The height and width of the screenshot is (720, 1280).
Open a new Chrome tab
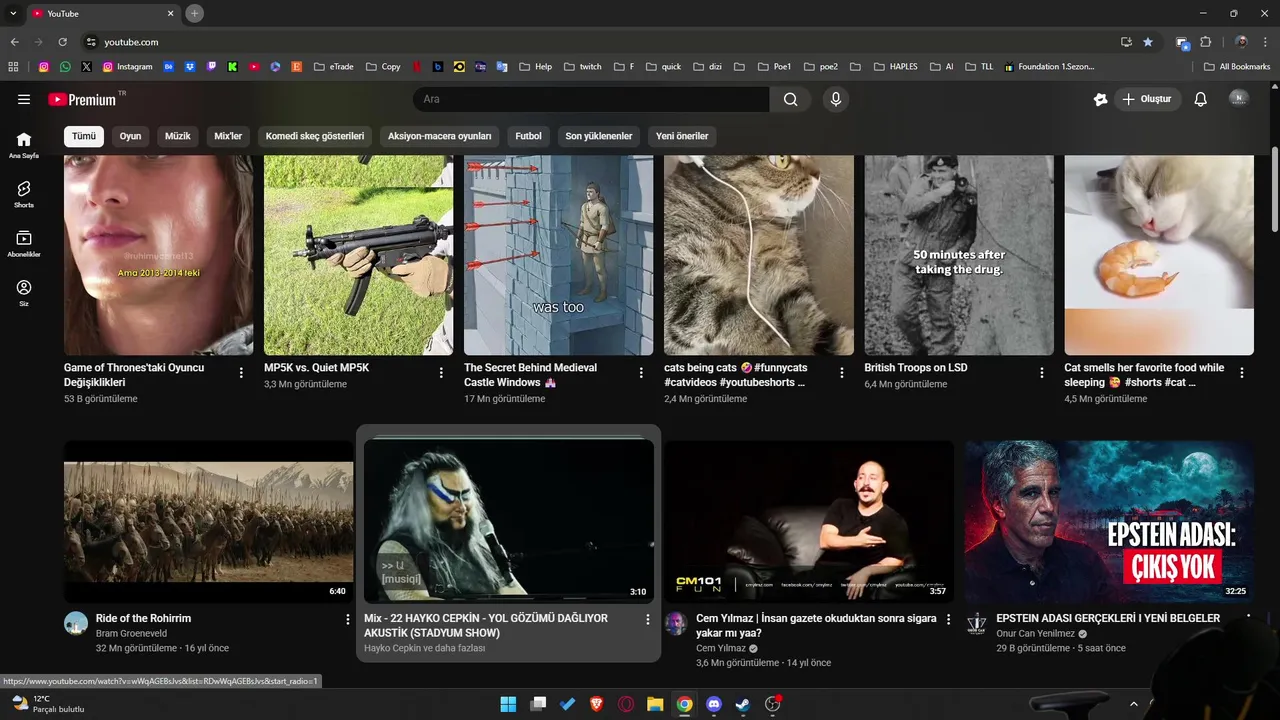(194, 13)
